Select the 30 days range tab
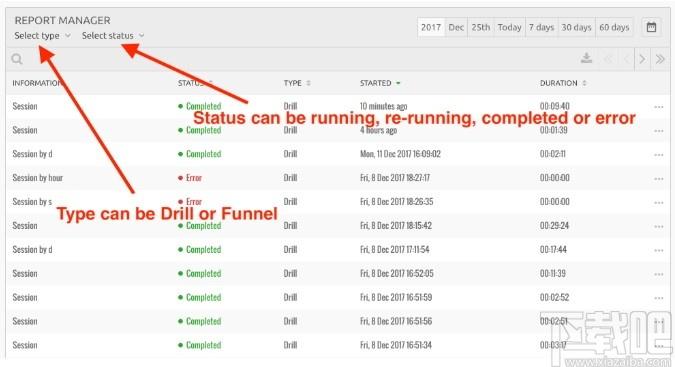 click(577, 28)
